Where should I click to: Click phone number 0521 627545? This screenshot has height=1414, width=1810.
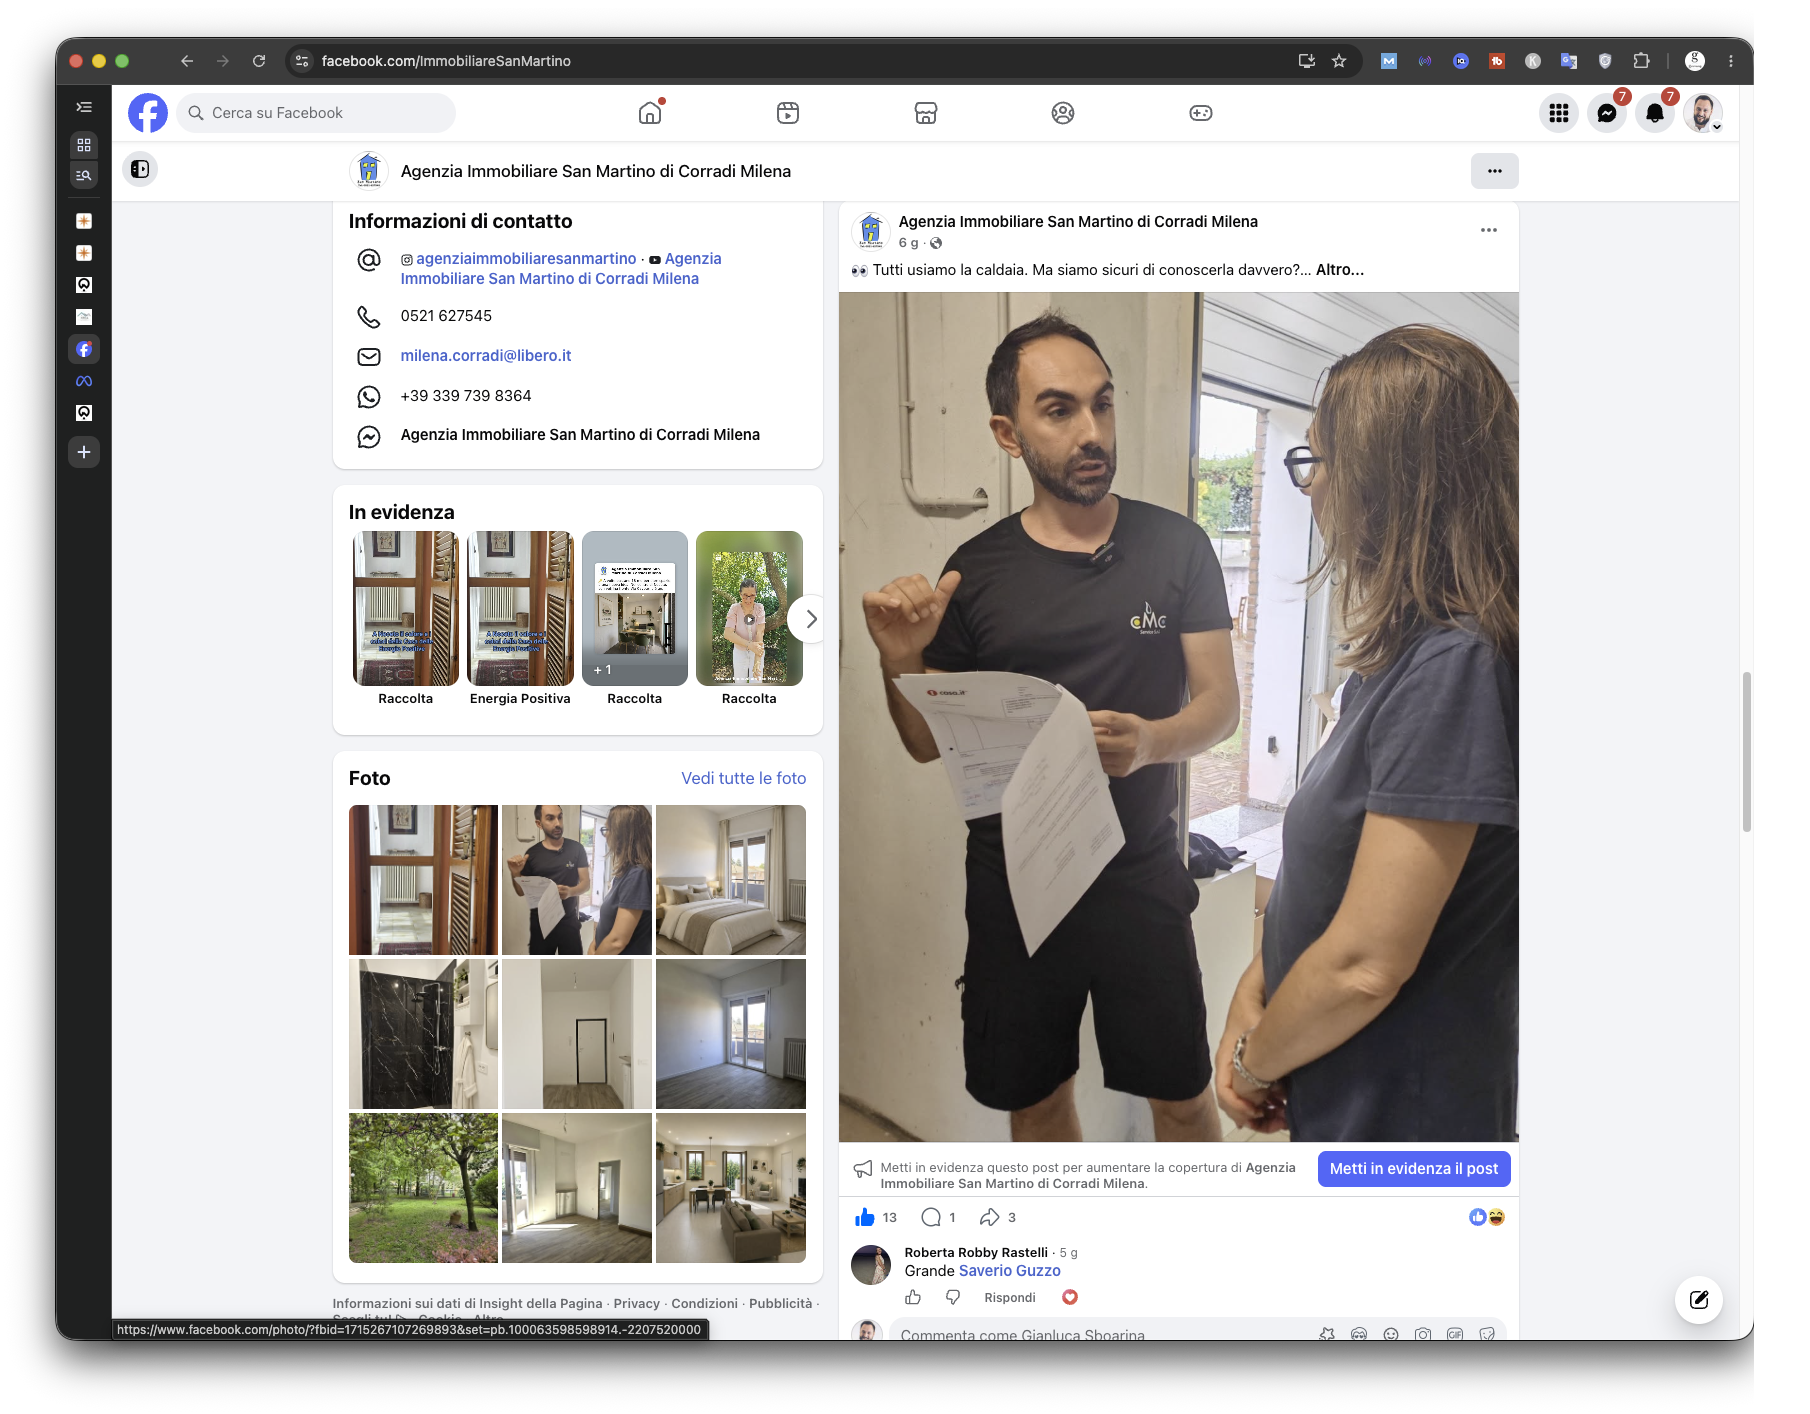click(446, 316)
